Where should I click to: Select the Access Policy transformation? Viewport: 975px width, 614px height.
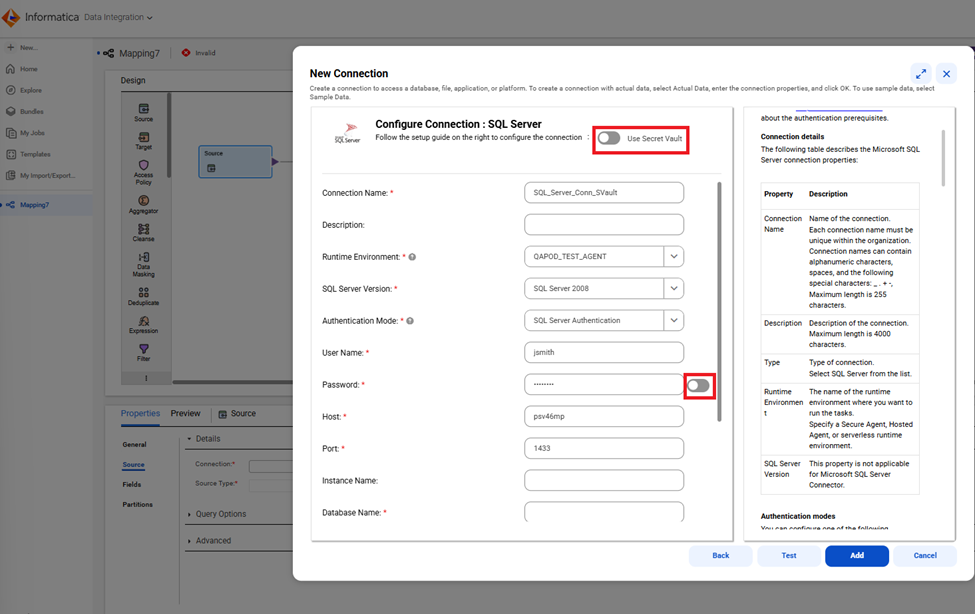144,172
